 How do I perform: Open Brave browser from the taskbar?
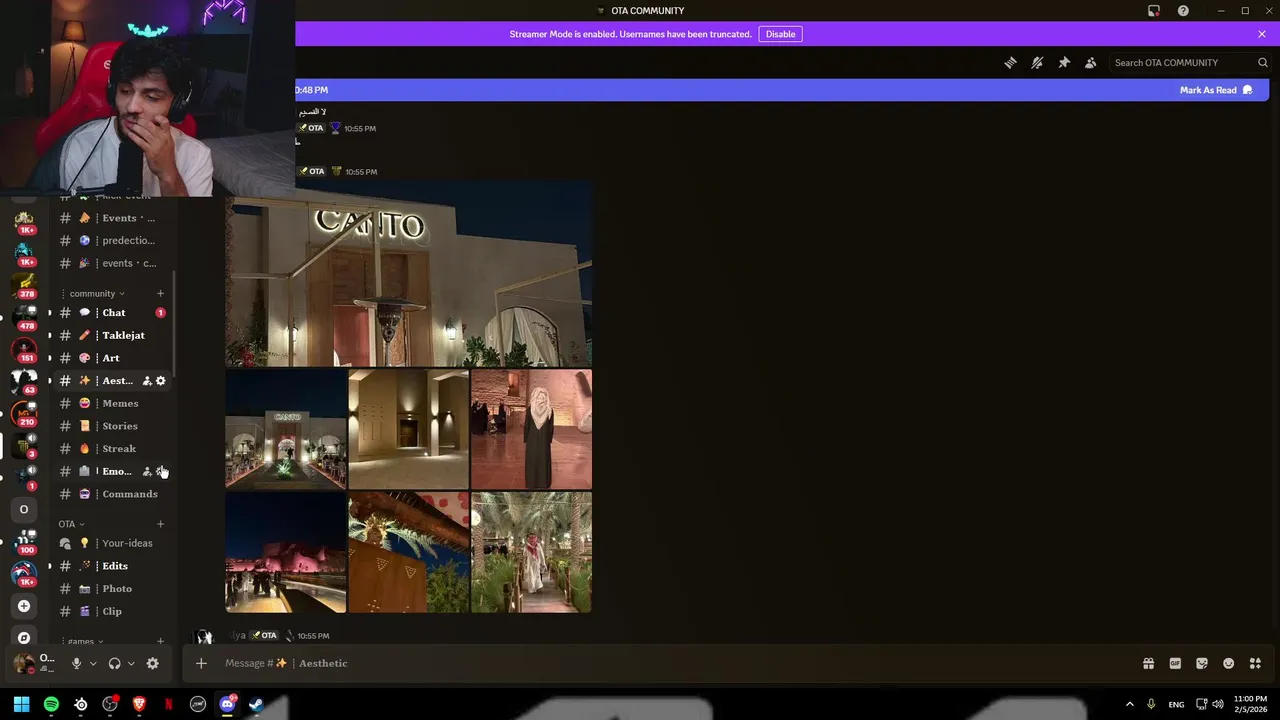[139, 704]
